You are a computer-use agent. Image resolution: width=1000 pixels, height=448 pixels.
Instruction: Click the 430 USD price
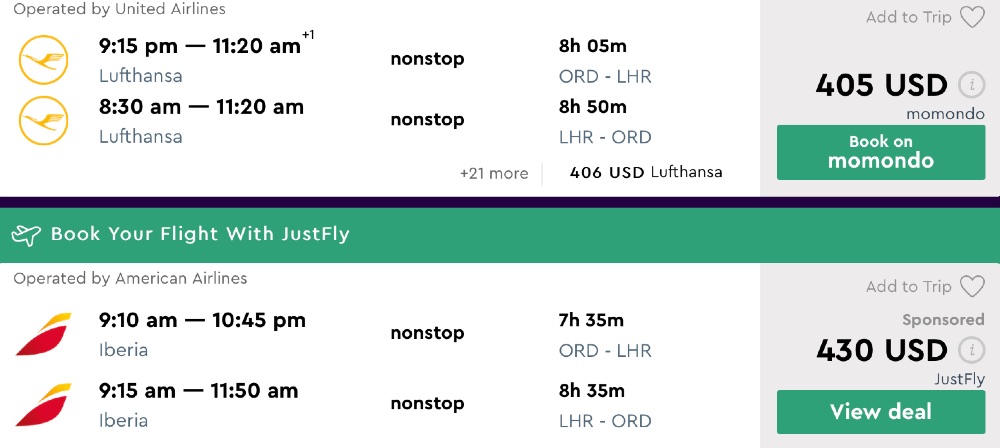[881, 351]
